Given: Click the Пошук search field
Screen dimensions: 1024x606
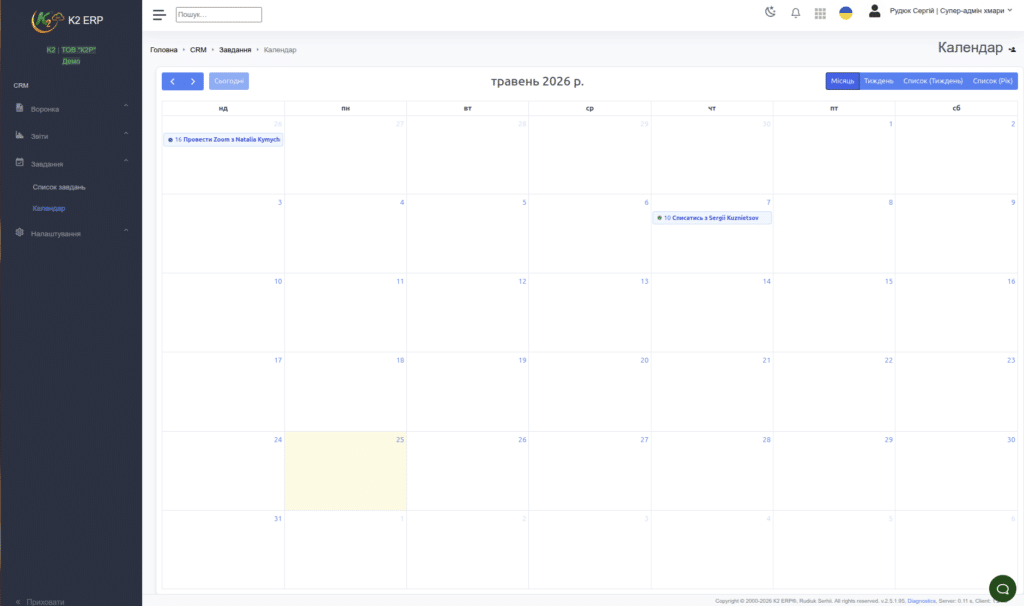Looking at the screenshot, I should (x=219, y=14).
